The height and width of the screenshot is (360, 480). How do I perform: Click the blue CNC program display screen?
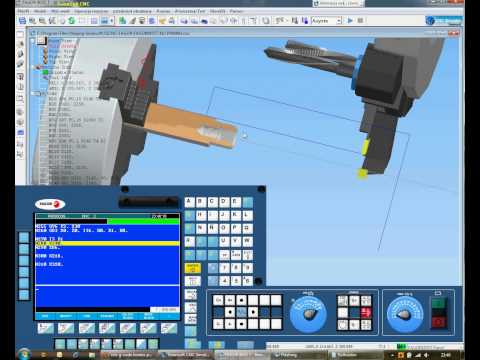click(107, 263)
